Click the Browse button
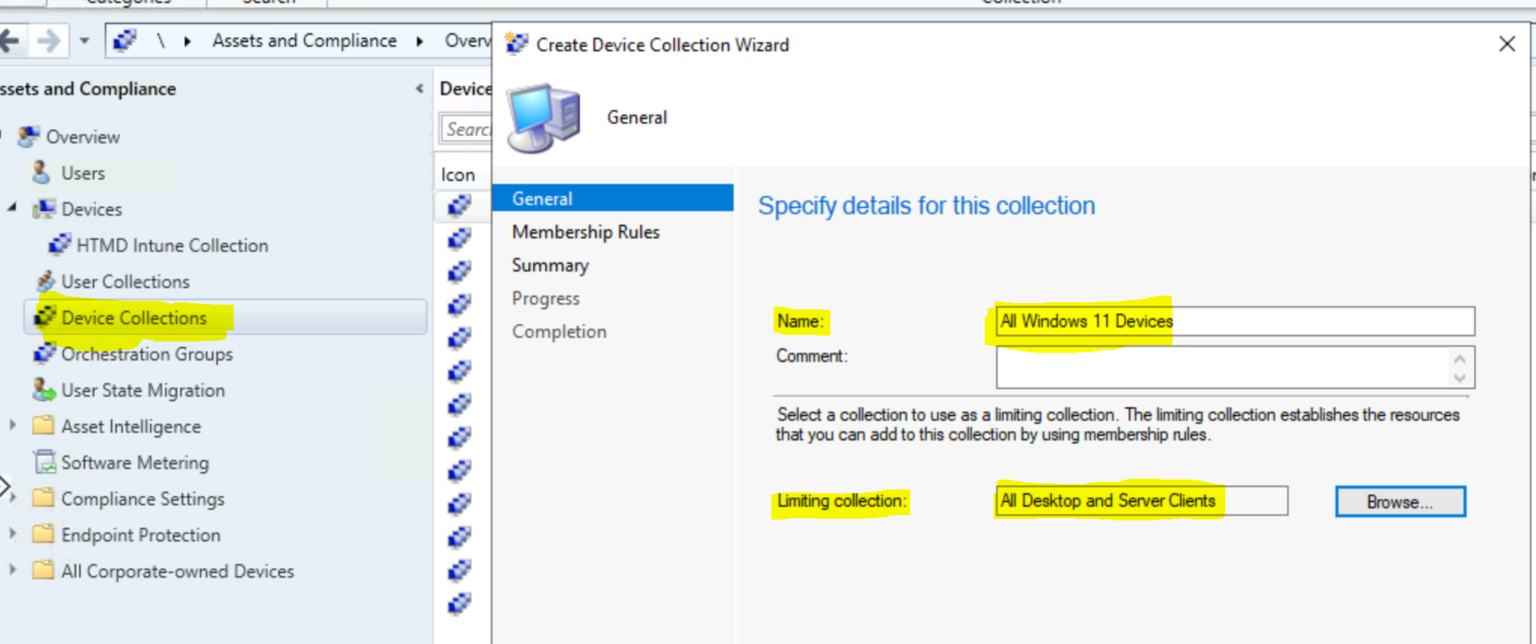1536x644 pixels. (1400, 502)
